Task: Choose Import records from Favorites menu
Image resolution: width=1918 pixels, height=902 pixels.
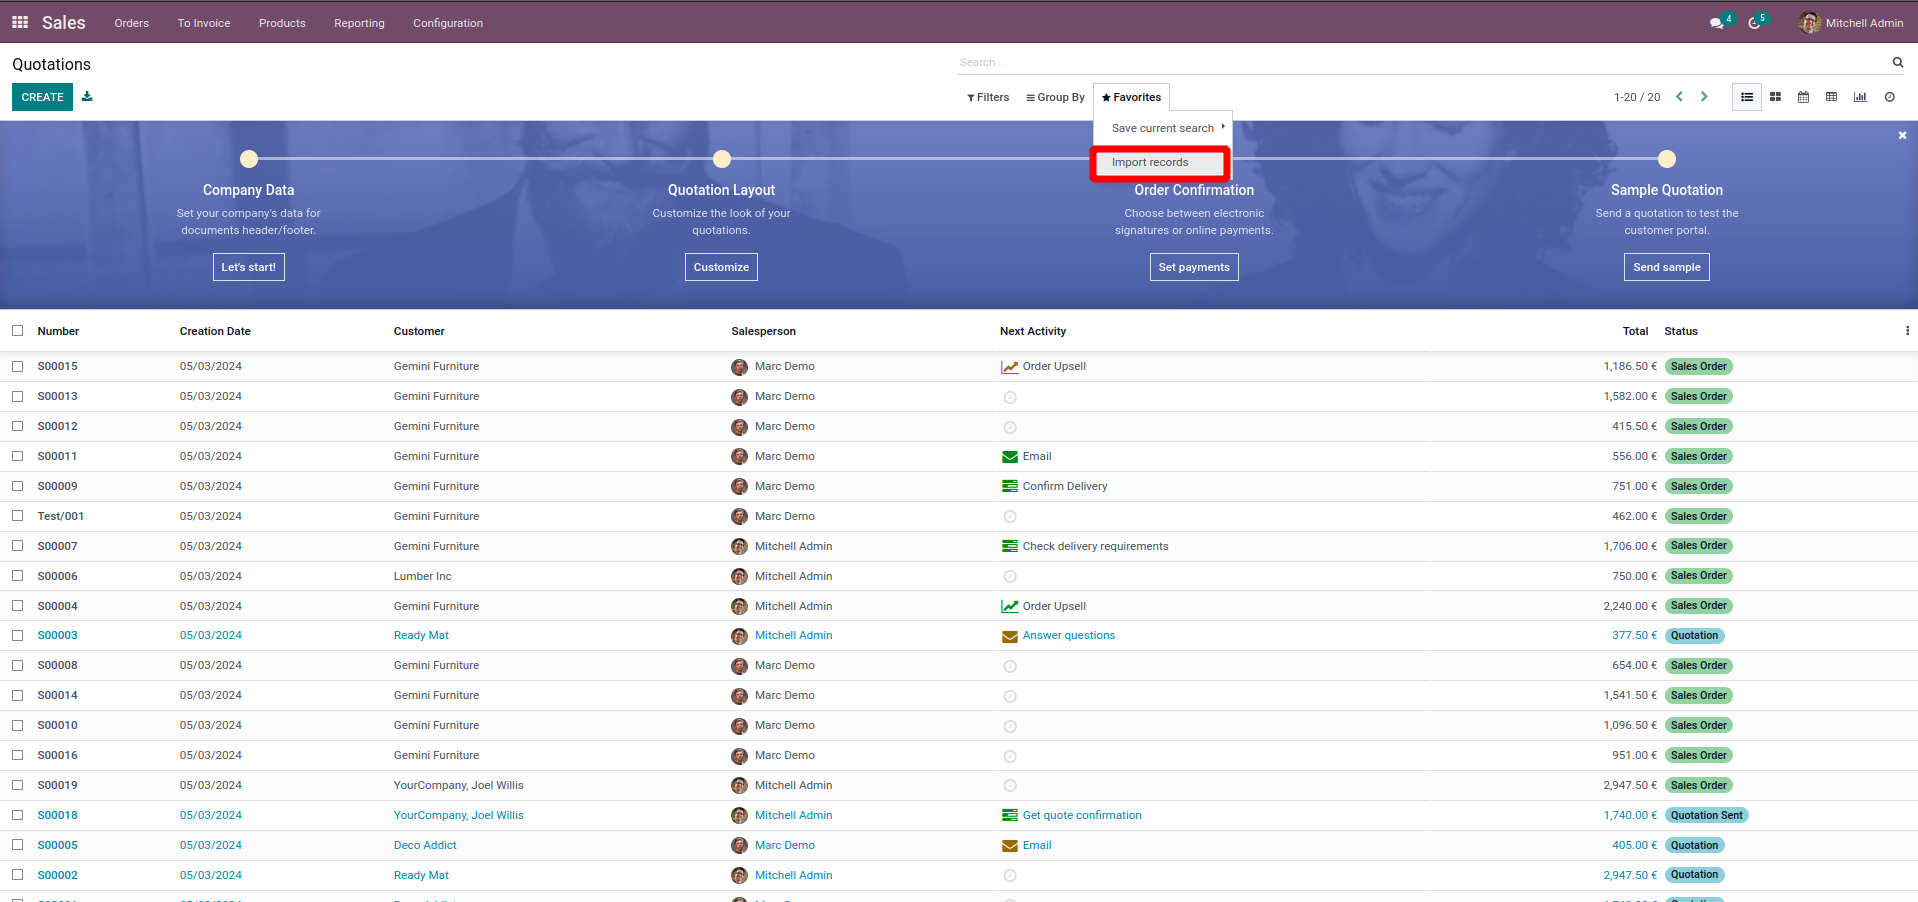Action: (1160, 163)
